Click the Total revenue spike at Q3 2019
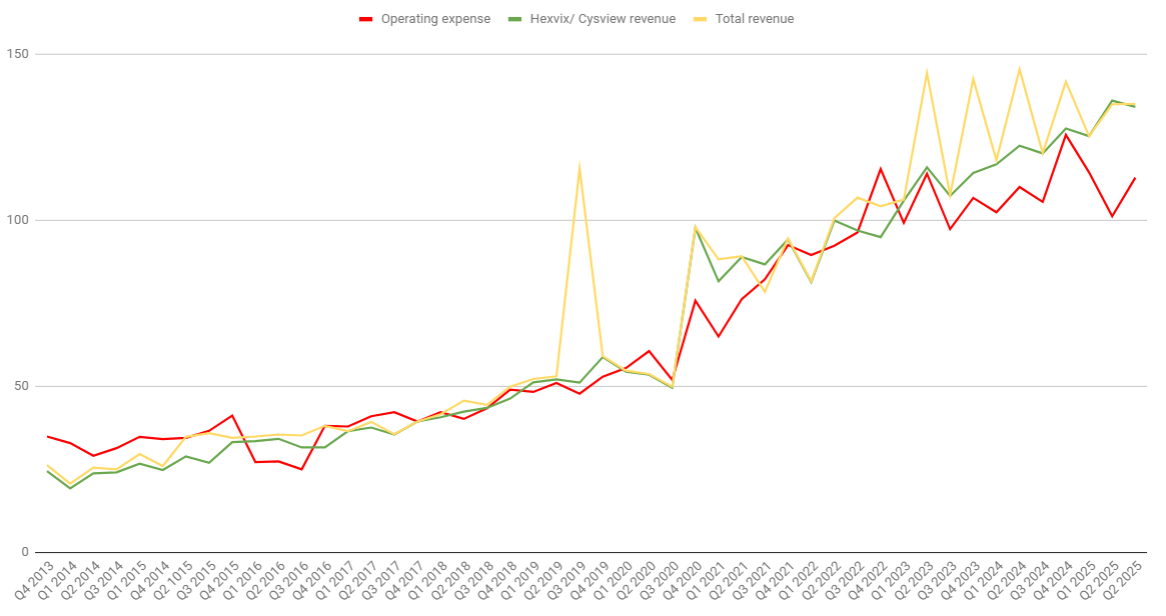 (x=579, y=167)
